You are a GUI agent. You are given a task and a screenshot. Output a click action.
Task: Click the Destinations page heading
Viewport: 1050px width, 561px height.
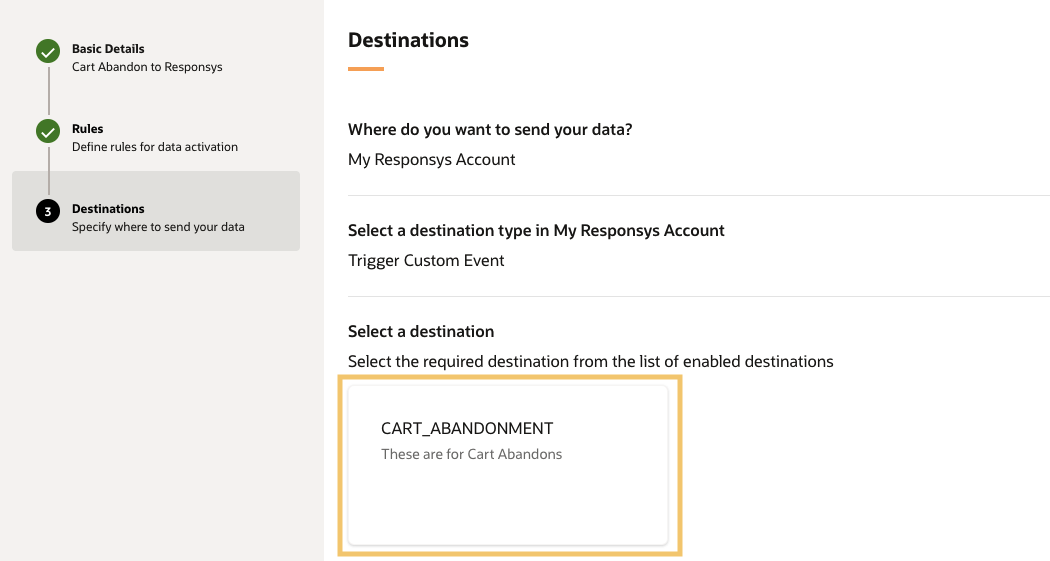click(x=408, y=40)
